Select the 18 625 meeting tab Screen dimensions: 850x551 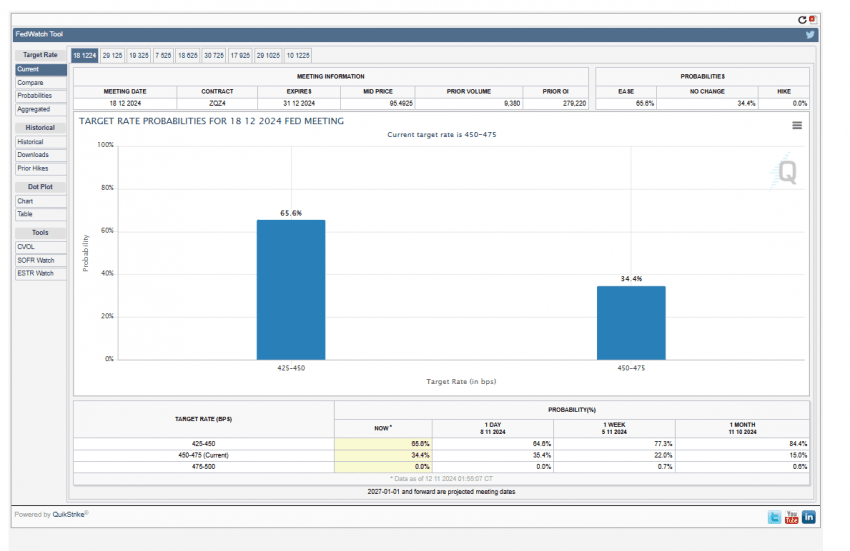tap(188, 55)
